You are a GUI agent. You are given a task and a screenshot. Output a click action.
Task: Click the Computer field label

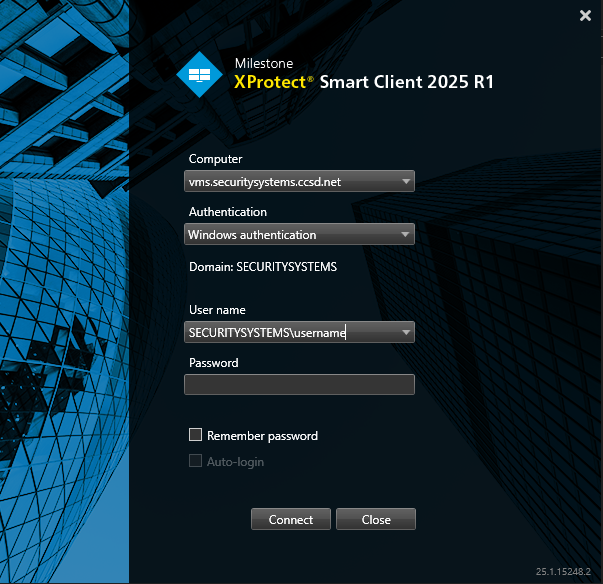coord(215,159)
